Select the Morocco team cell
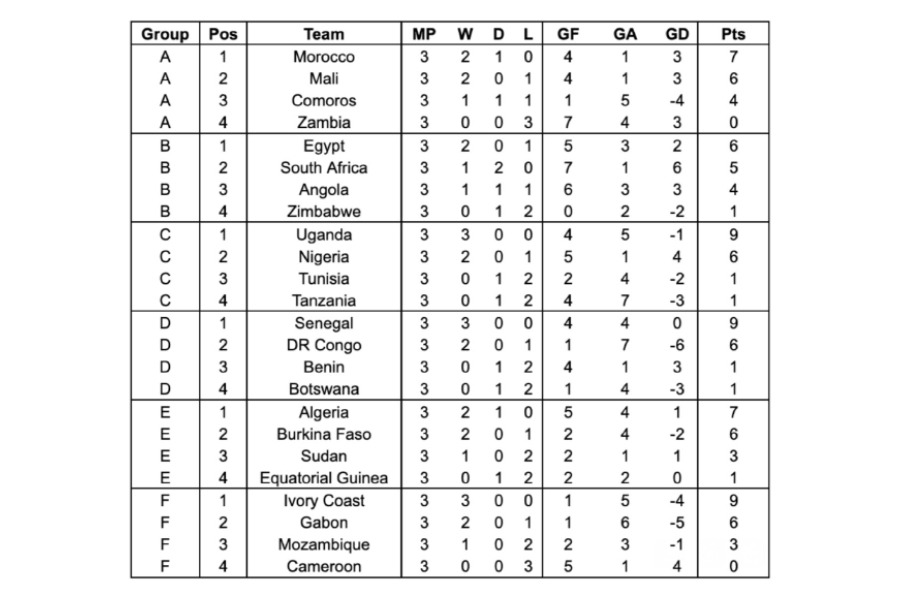 324,57
